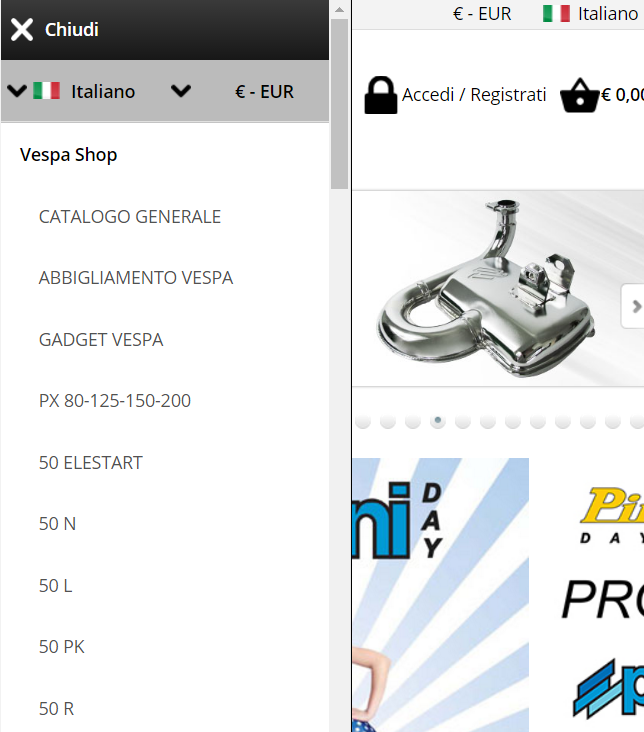Open the shopping basket icon

coord(579,95)
